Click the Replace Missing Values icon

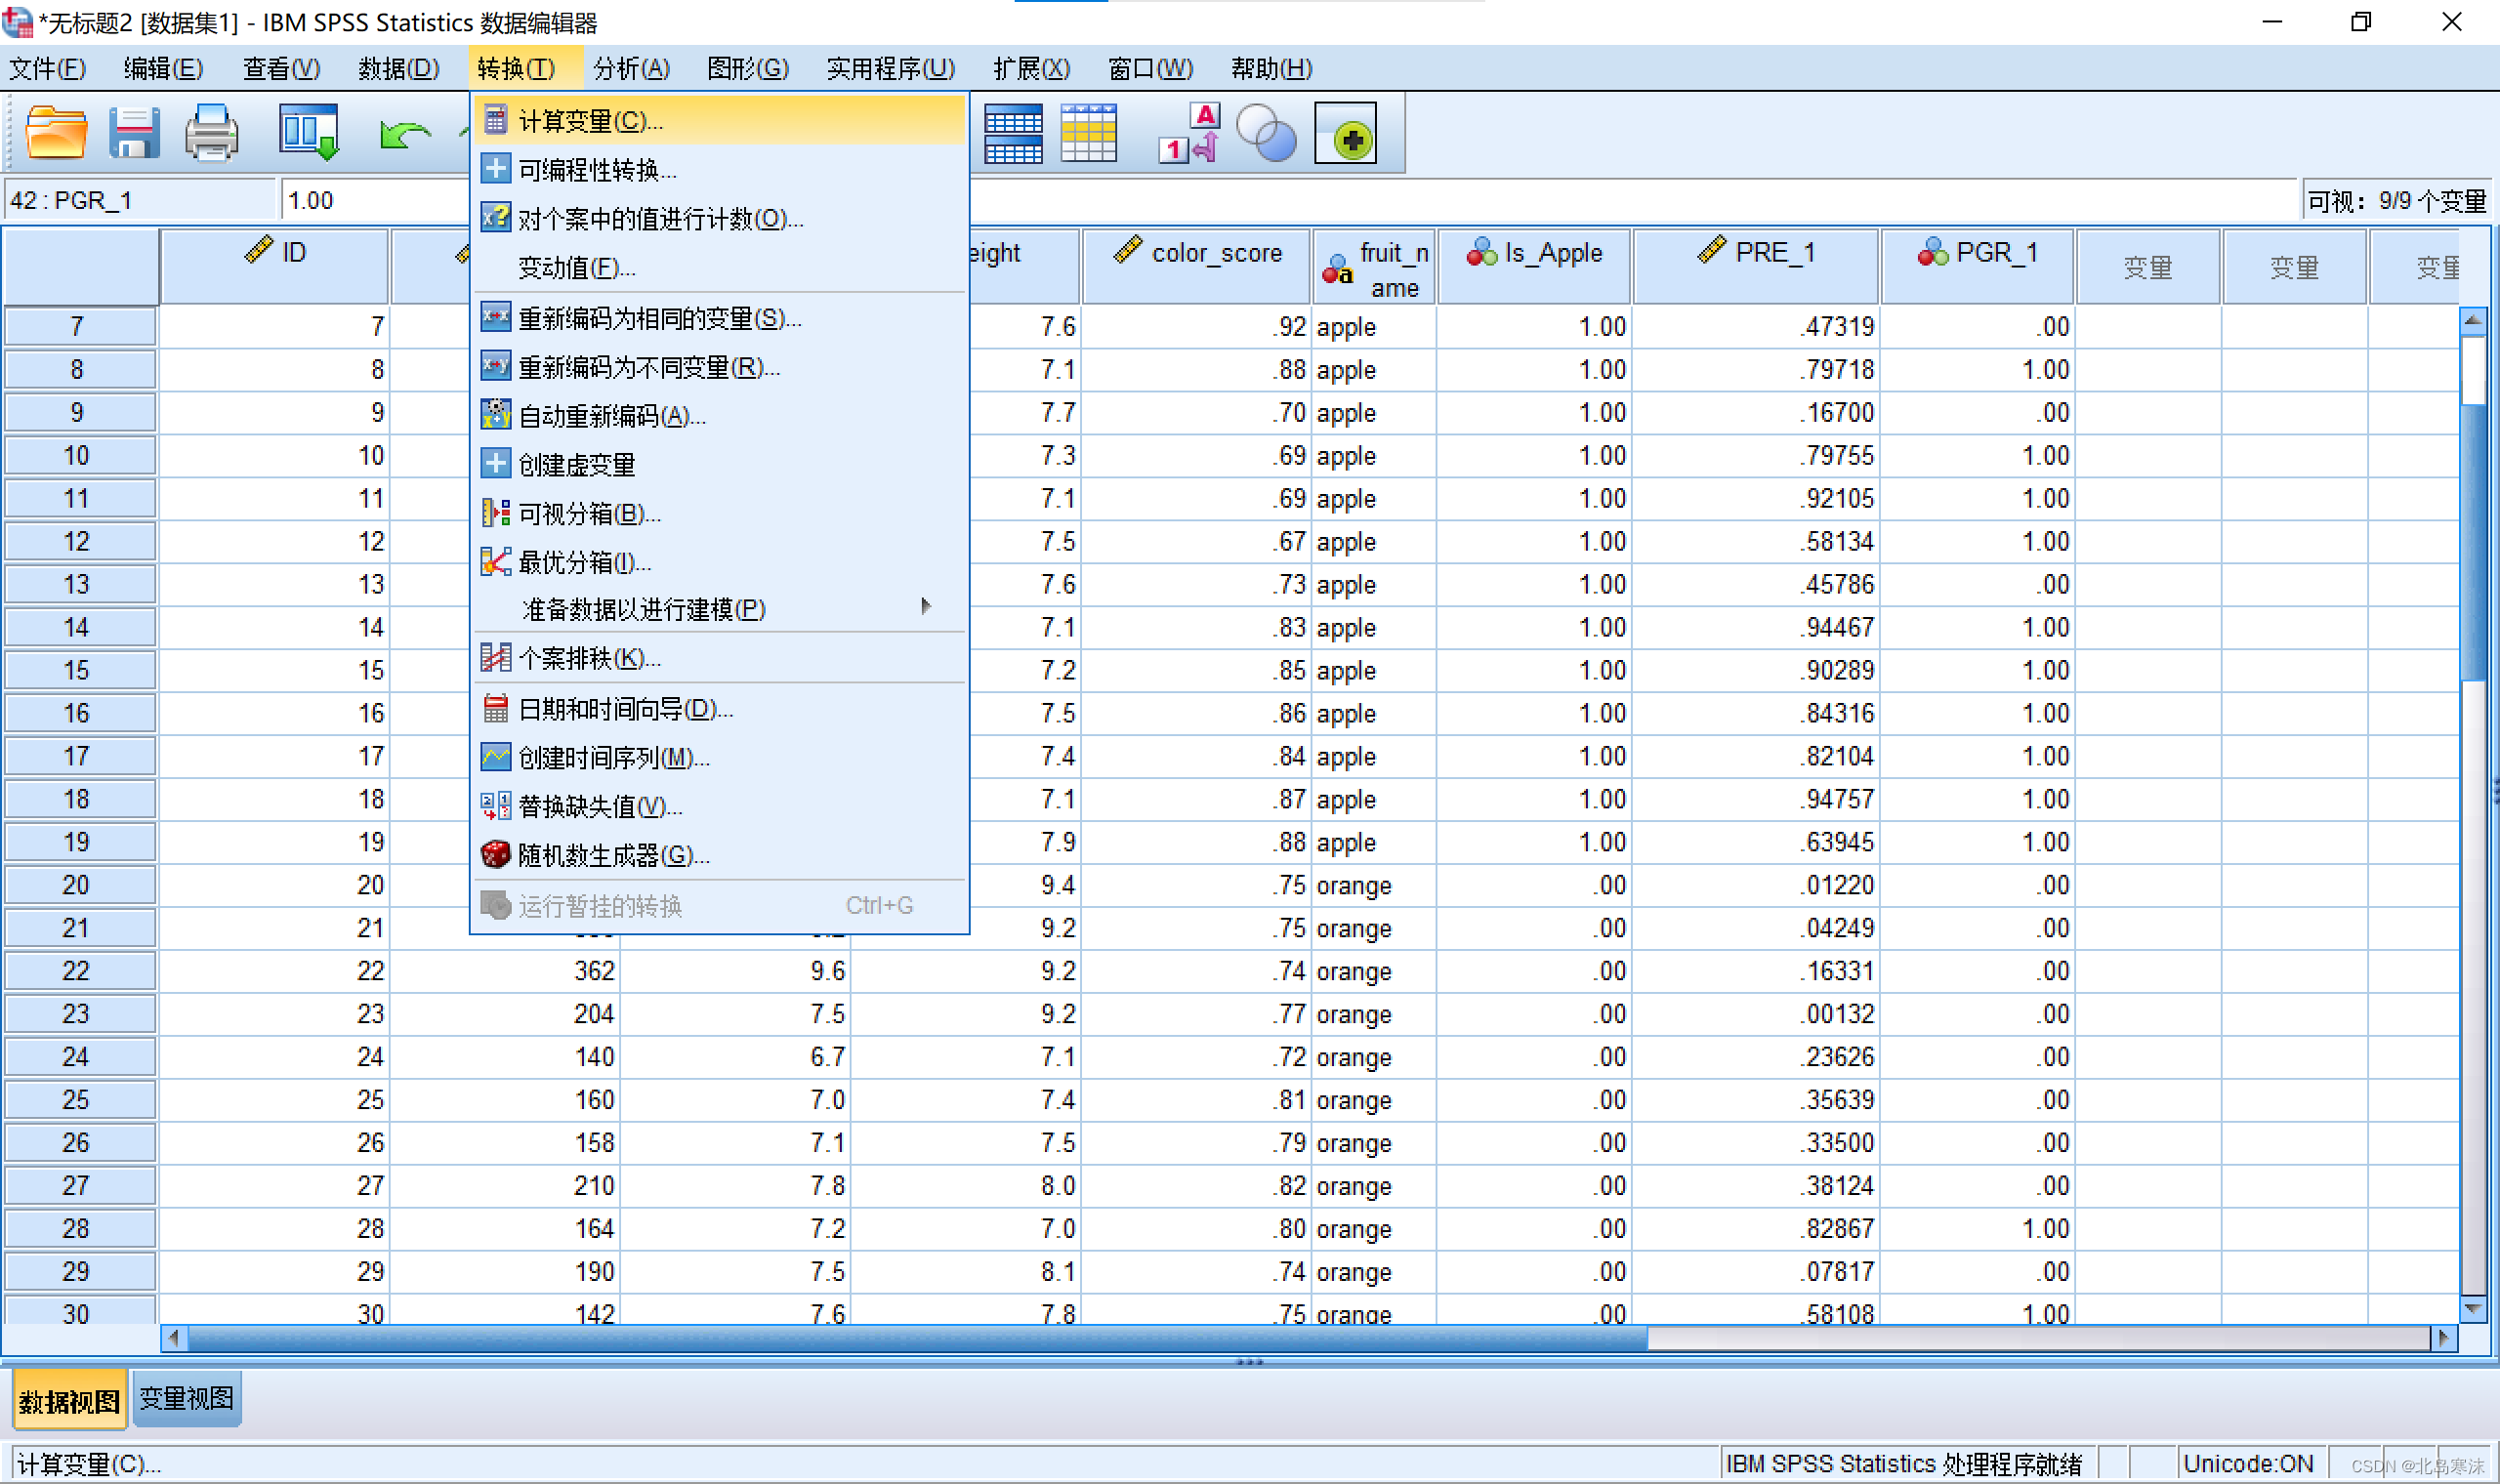(x=495, y=805)
